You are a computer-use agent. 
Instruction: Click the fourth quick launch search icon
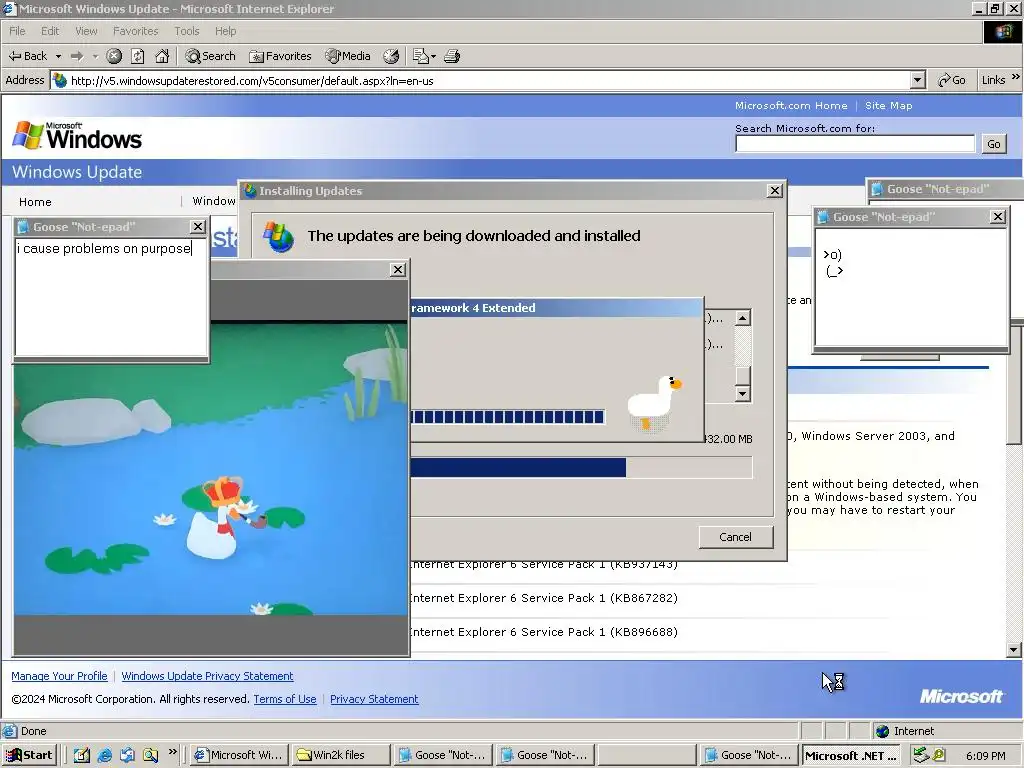coord(151,755)
